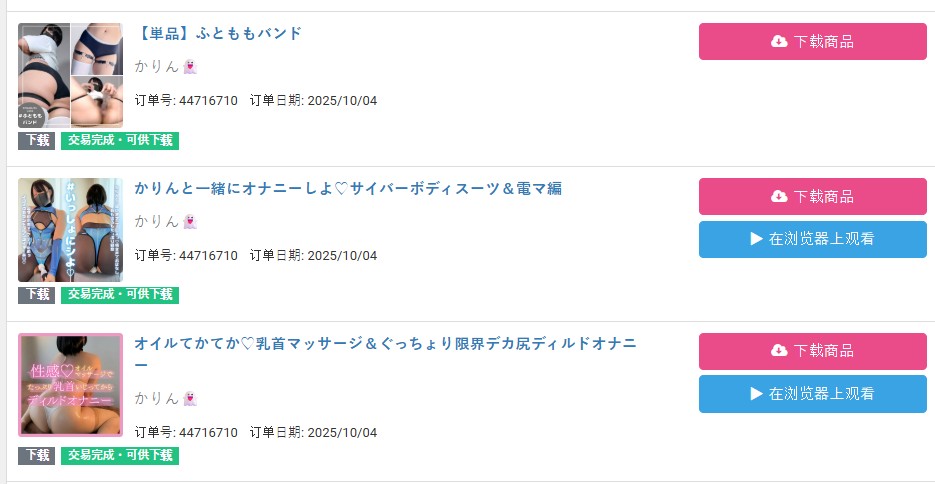935x484 pixels.
Task: Click the green 交易完成・可供下载 tag on the third item
Action: 120,456
